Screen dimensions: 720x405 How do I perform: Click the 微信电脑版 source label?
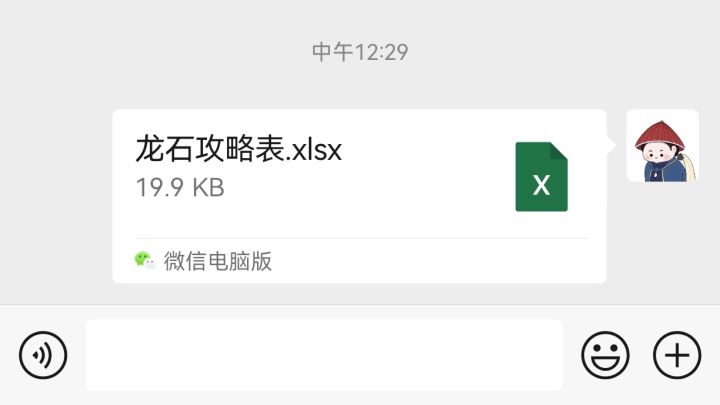pyautogui.click(x=218, y=261)
